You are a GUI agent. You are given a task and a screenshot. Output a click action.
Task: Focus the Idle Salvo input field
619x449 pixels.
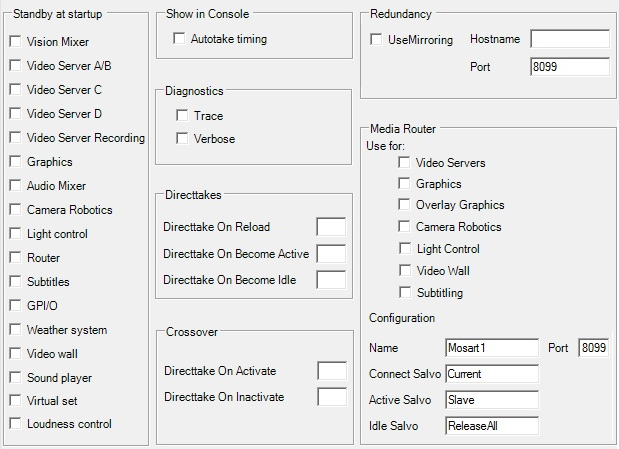click(491, 426)
